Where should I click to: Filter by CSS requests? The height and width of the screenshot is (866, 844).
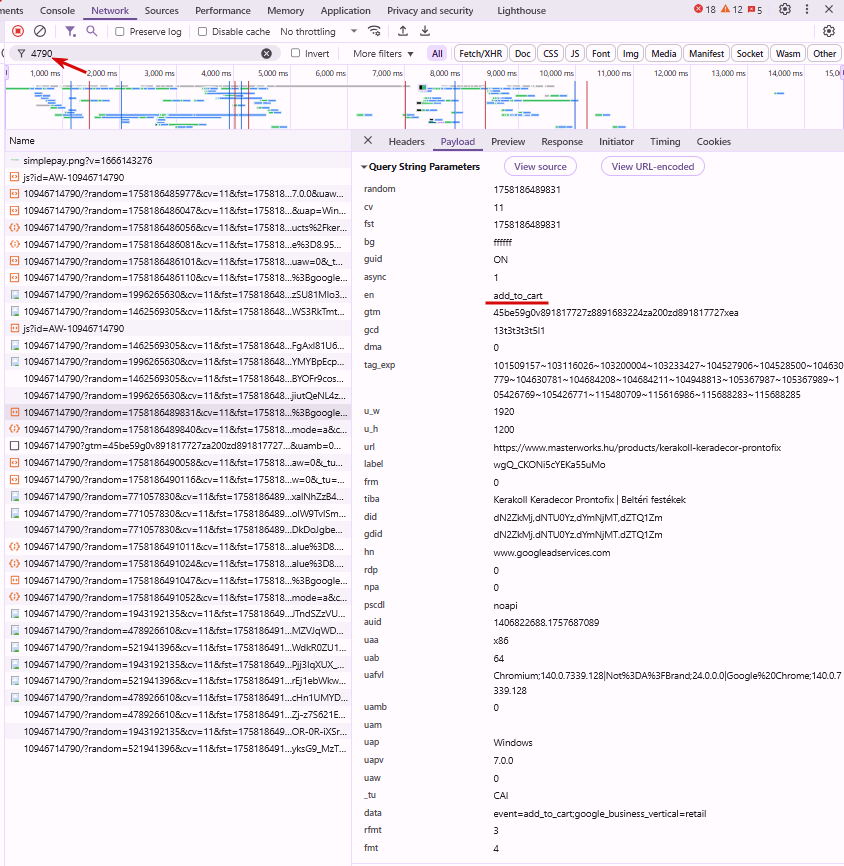click(x=551, y=54)
